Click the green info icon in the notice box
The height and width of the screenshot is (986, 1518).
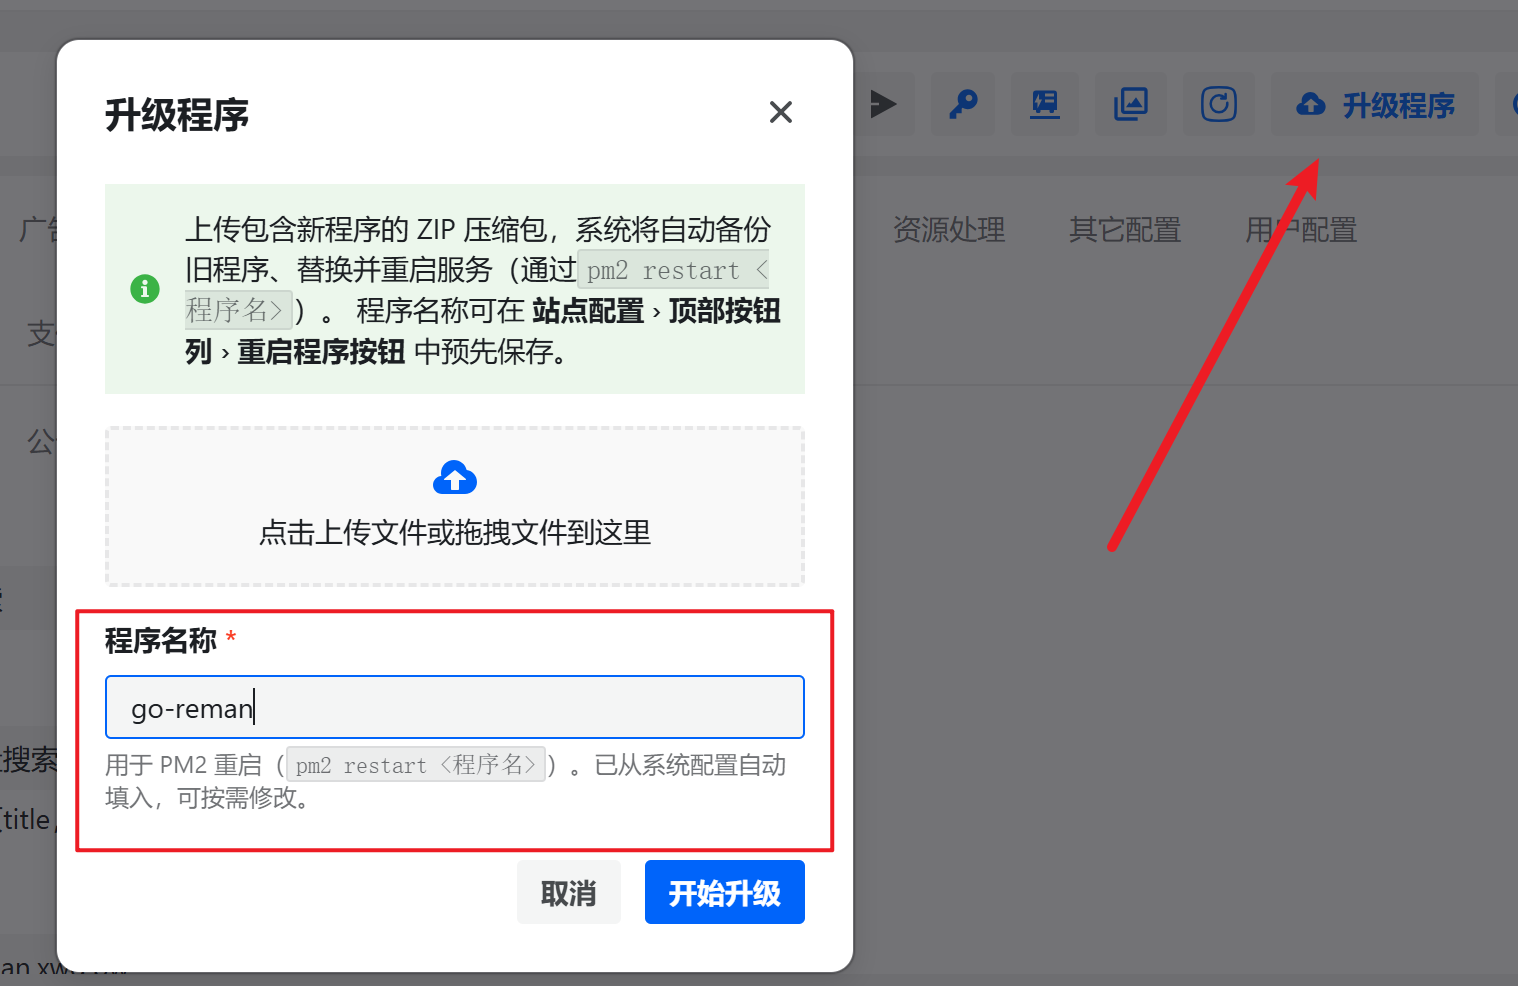coord(145,289)
